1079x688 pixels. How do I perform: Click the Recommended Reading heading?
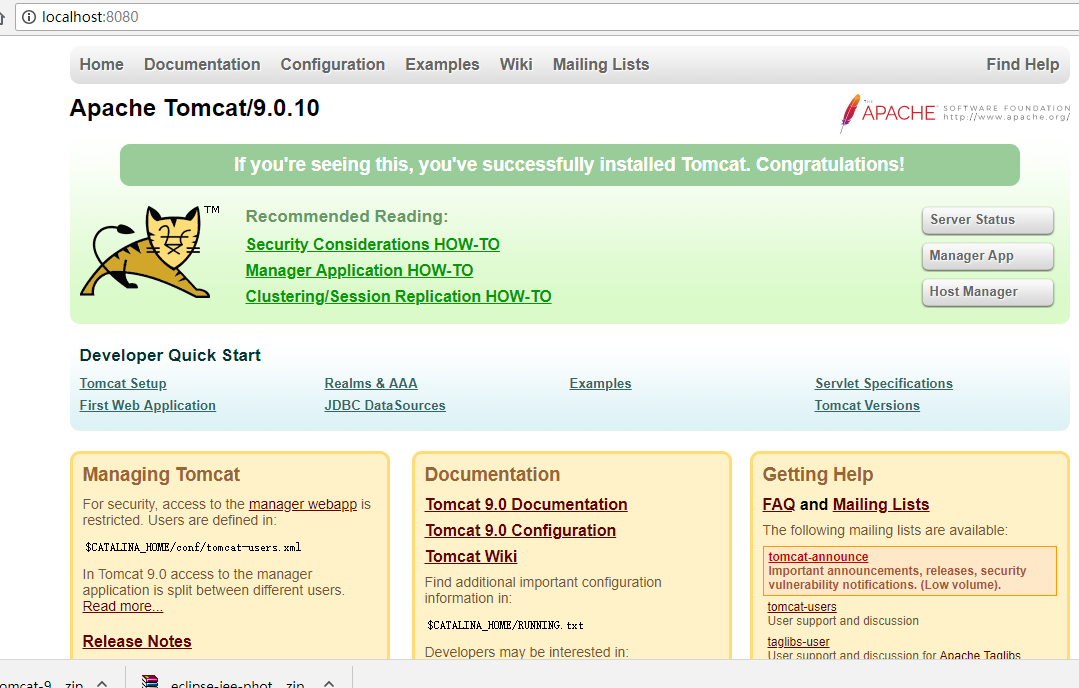click(x=347, y=216)
